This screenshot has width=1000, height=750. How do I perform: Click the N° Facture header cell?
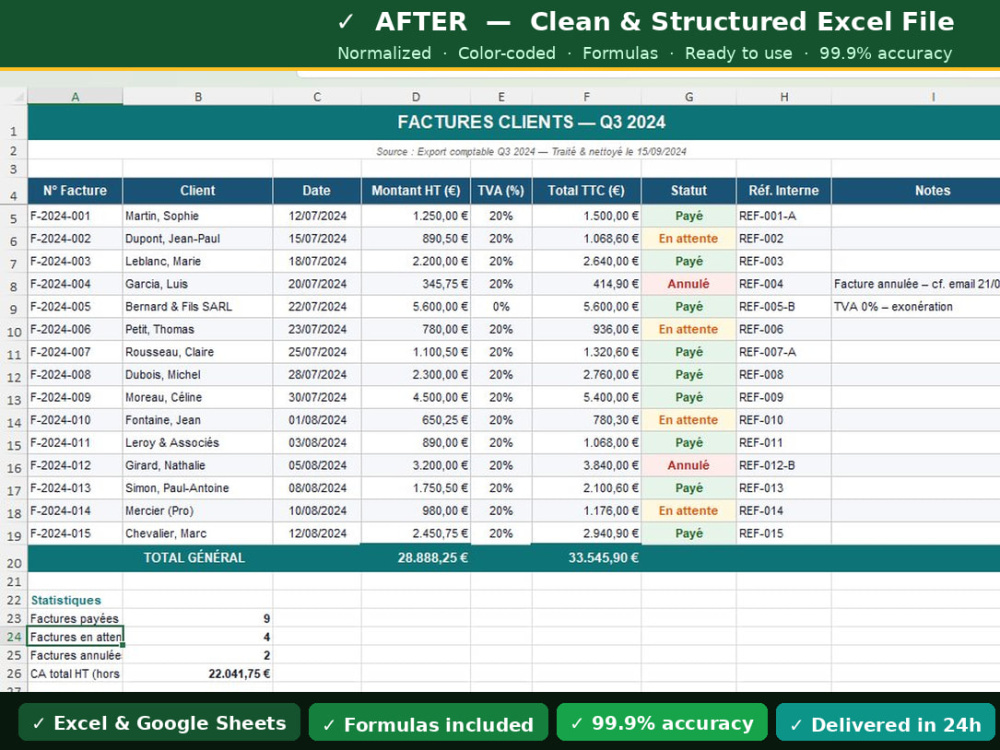pos(75,191)
